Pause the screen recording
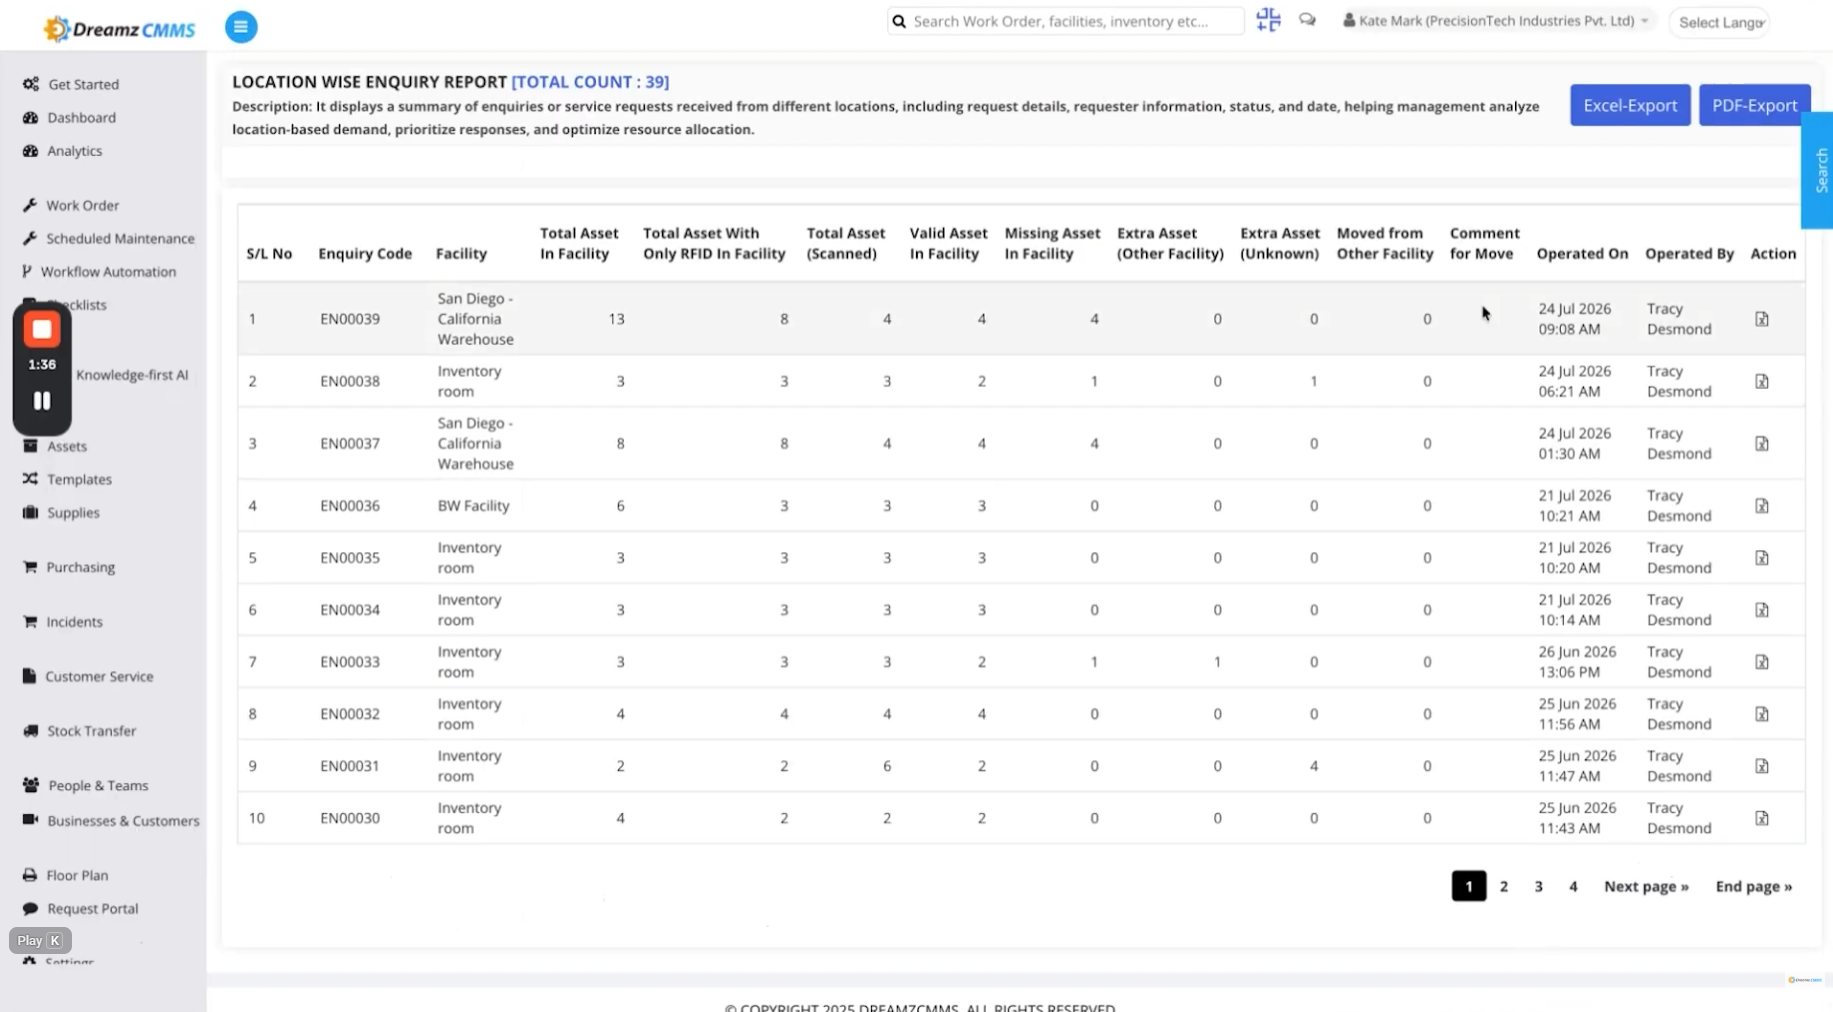The height and width of the screenshot is (1012, 1833). coord(42,401)
